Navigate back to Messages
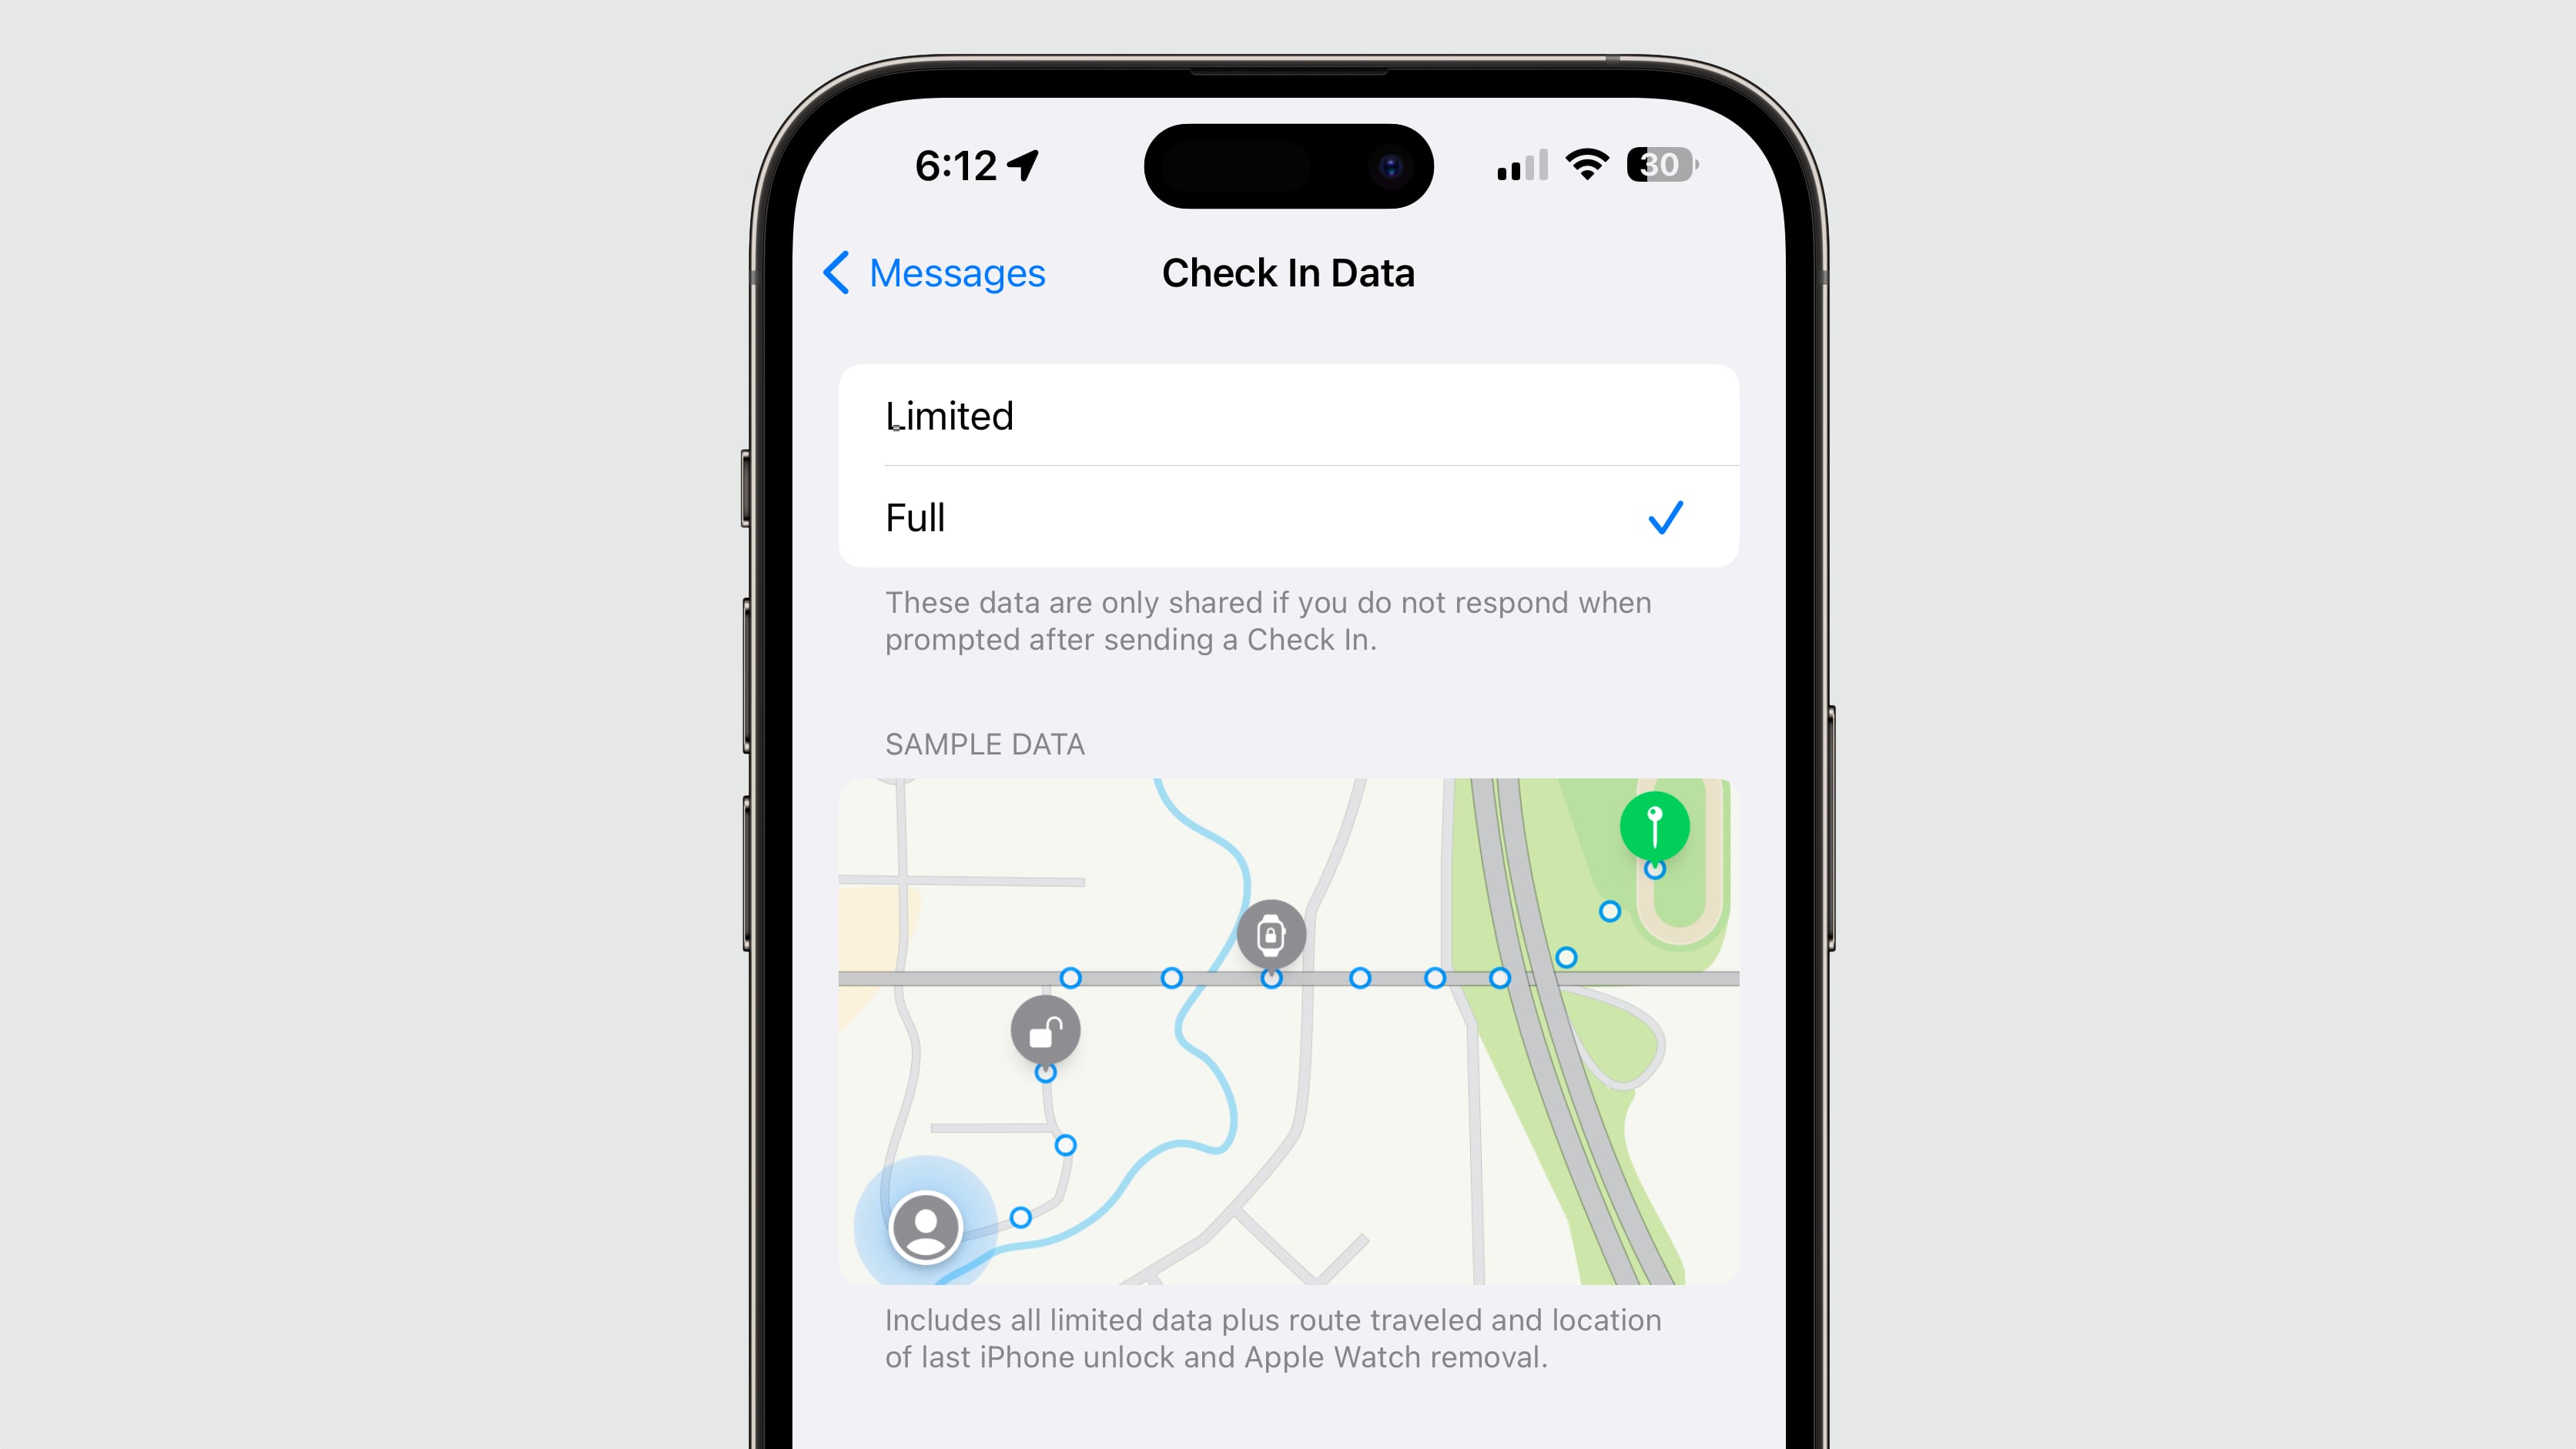 click(x=927, y=271)
